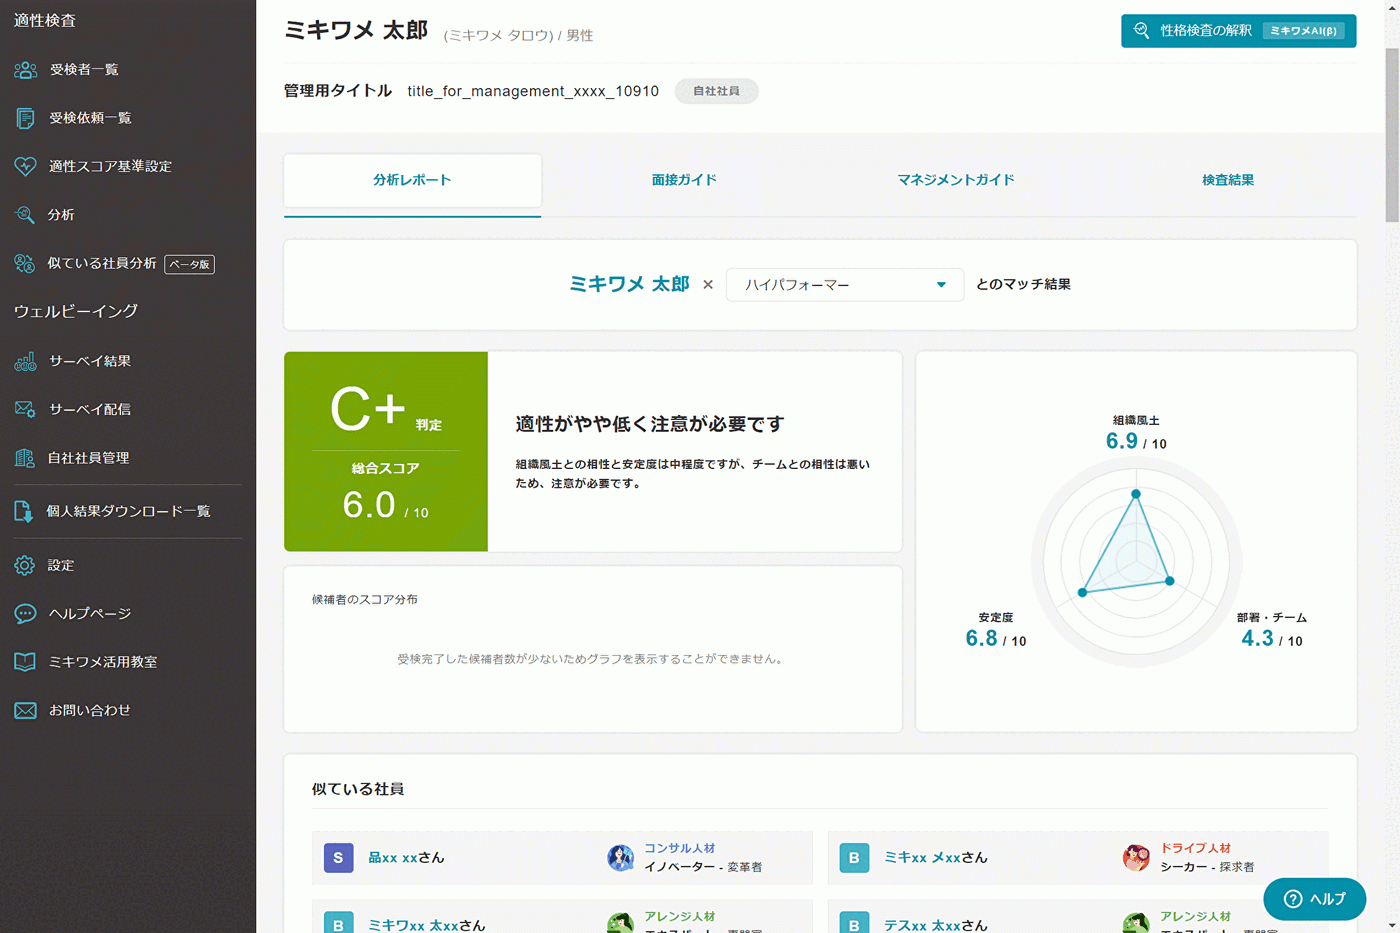The height and width of the screenshot is (933, 1400).
Task: Click the 候補者のスコア分布 label
Action: click(x=365, y=600)
